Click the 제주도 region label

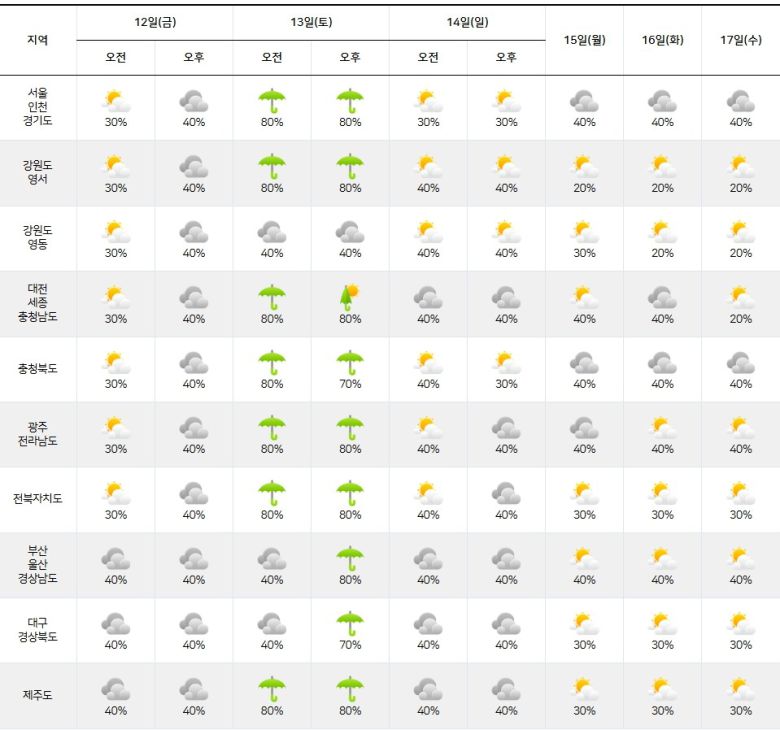tap(38, 695)
